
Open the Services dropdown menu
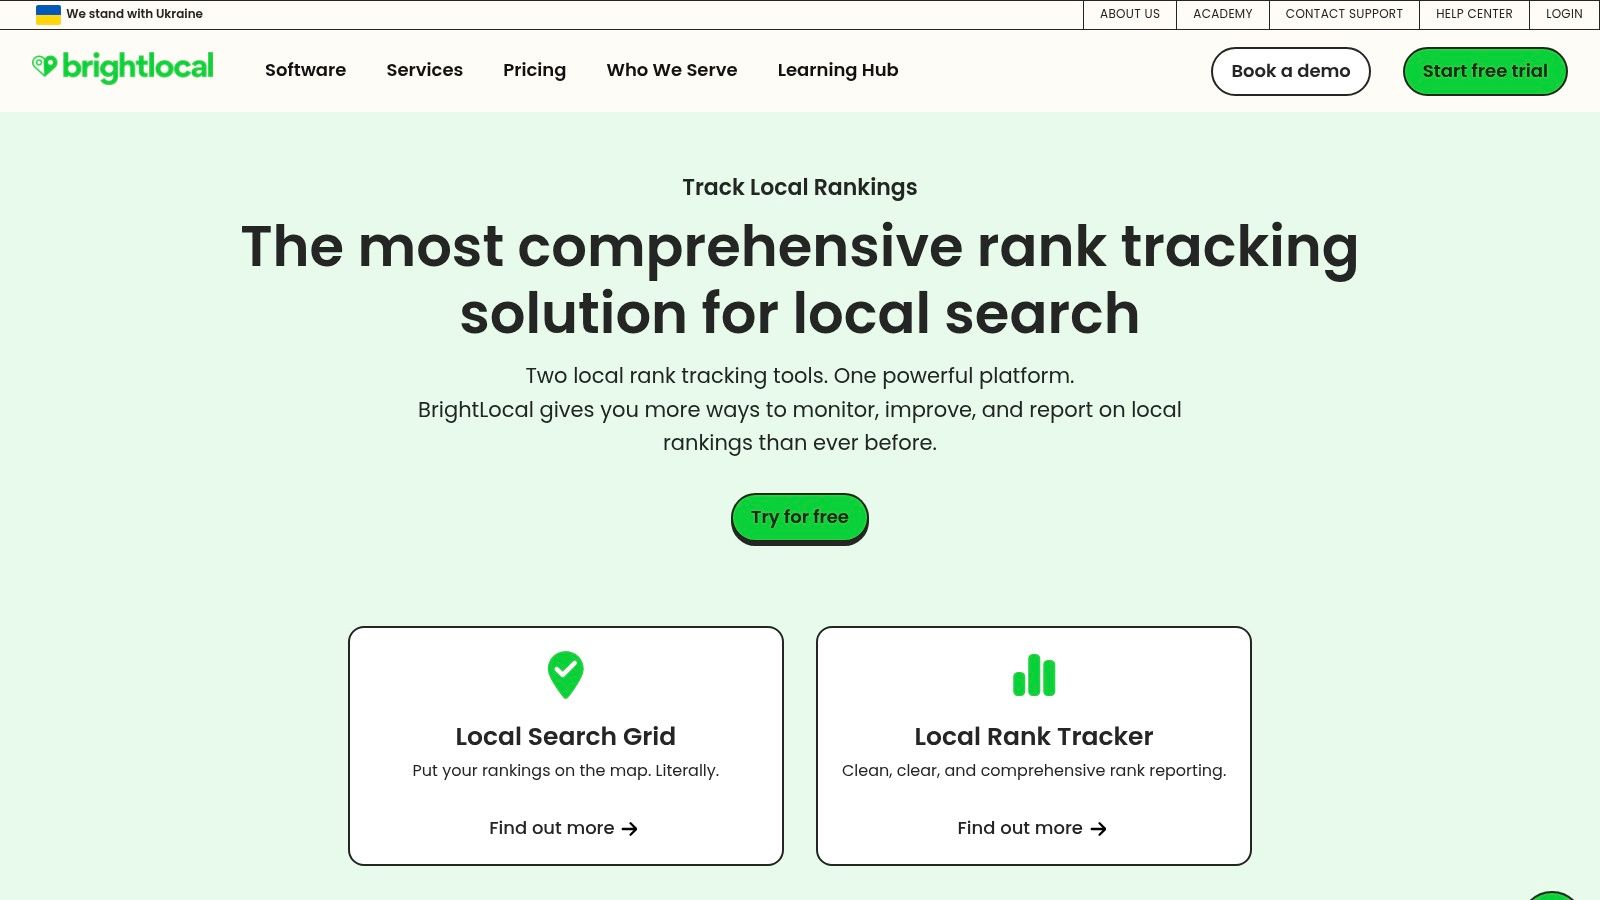coord(424,70)
